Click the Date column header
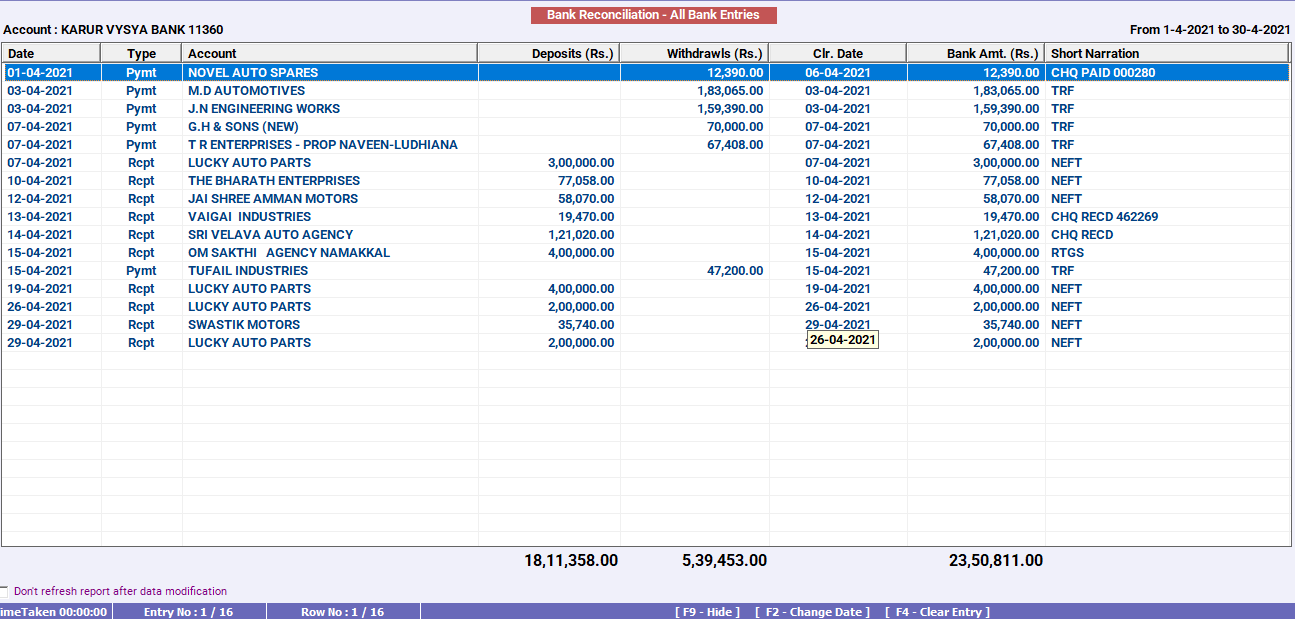The image size is (1295, 619). 48,52
